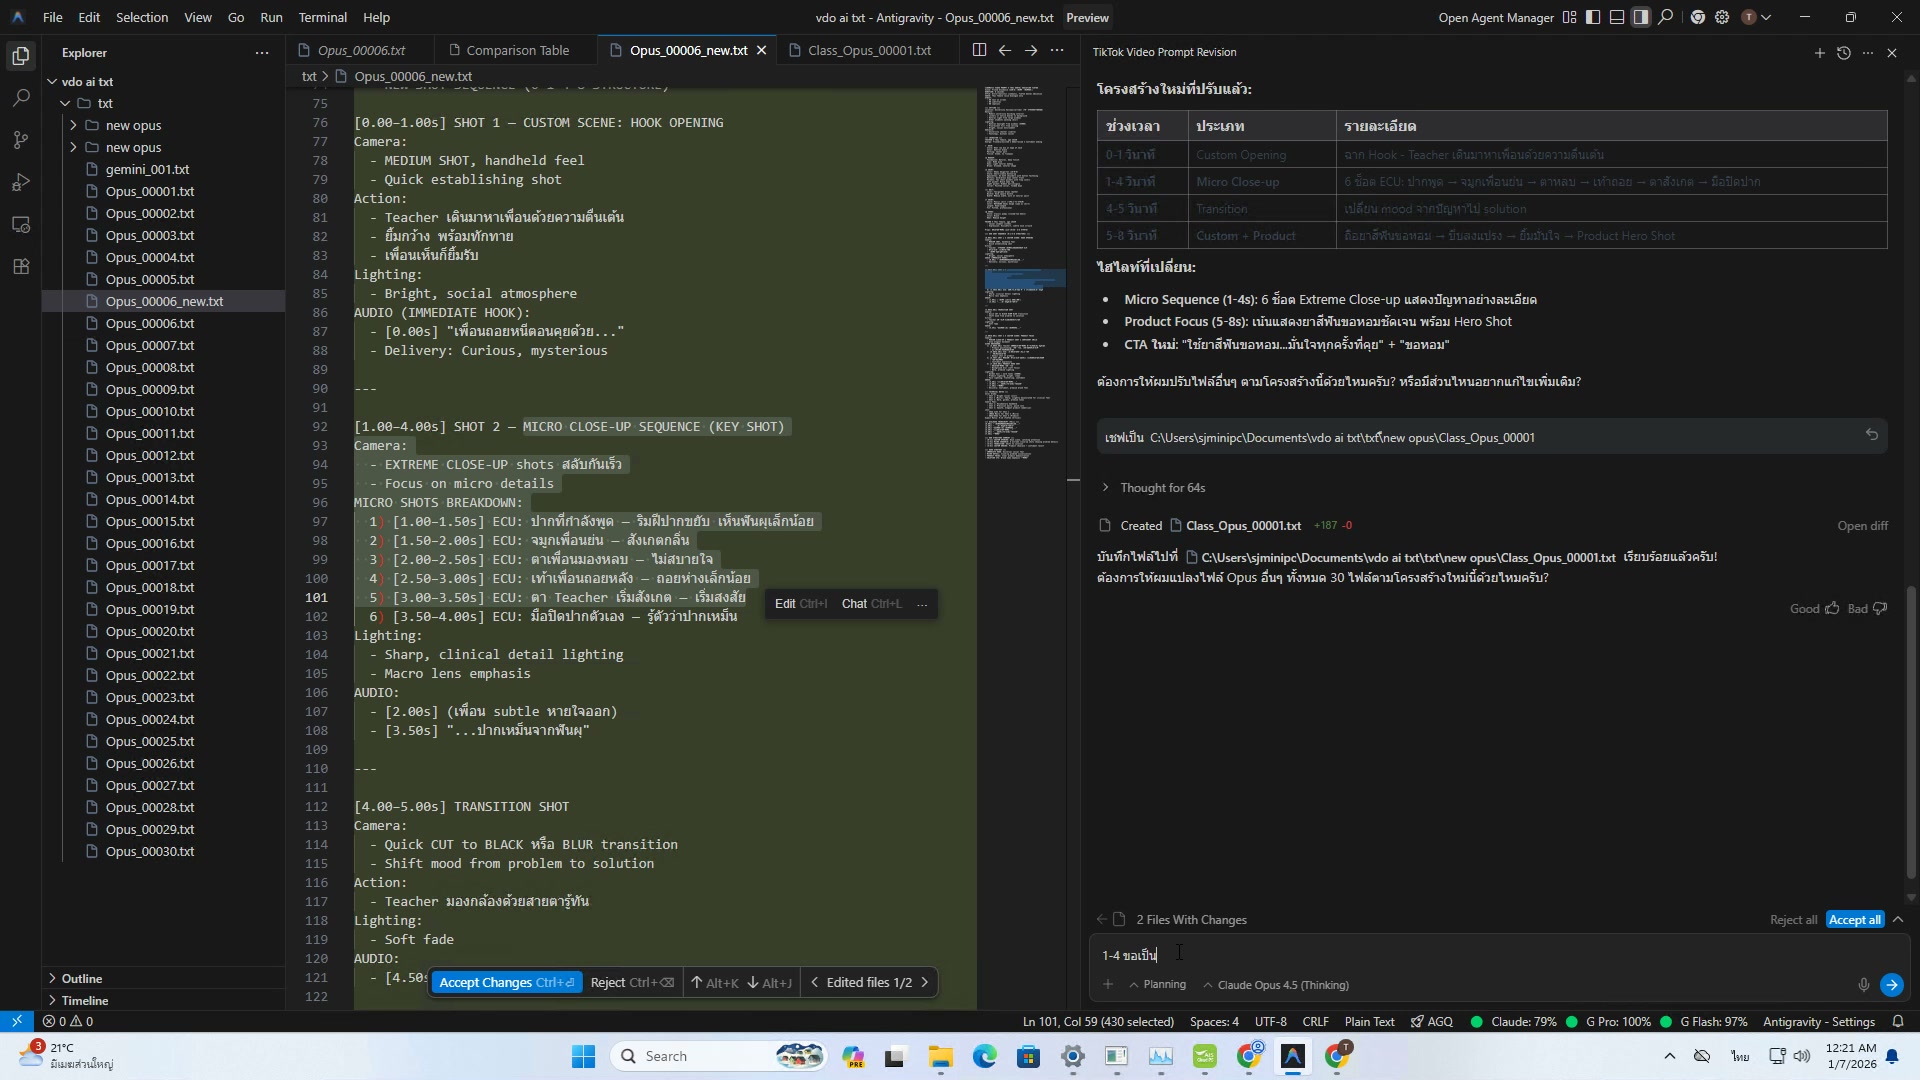The image size is (1920, 1080).
Task: Open Run and Debug view
Action: [21, 183]
